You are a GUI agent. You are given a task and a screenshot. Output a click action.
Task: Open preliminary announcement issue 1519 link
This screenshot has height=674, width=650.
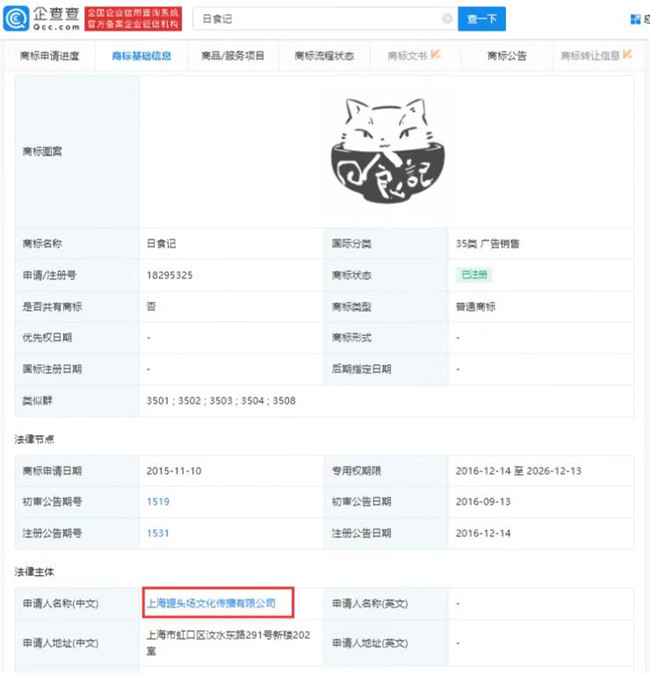click(x=158, y=502)
